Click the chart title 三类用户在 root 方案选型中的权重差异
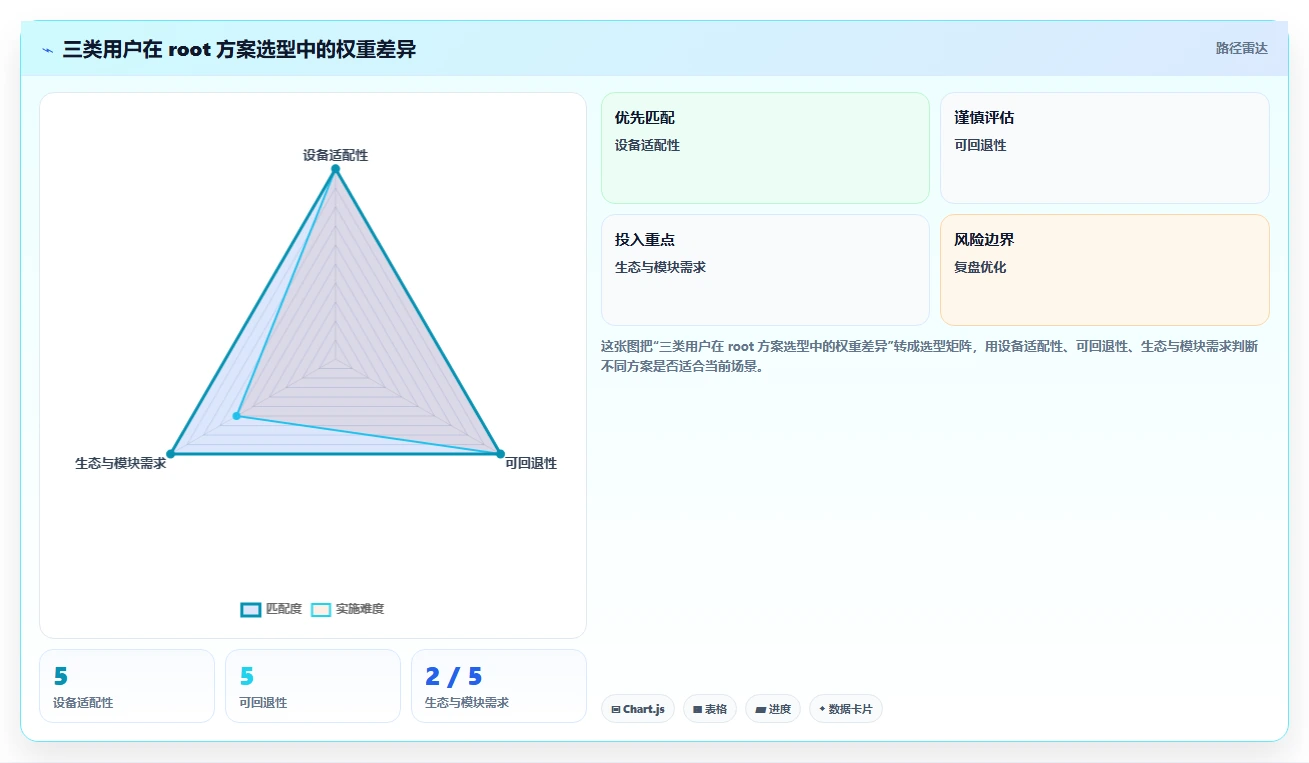 (x=239, y=49)
